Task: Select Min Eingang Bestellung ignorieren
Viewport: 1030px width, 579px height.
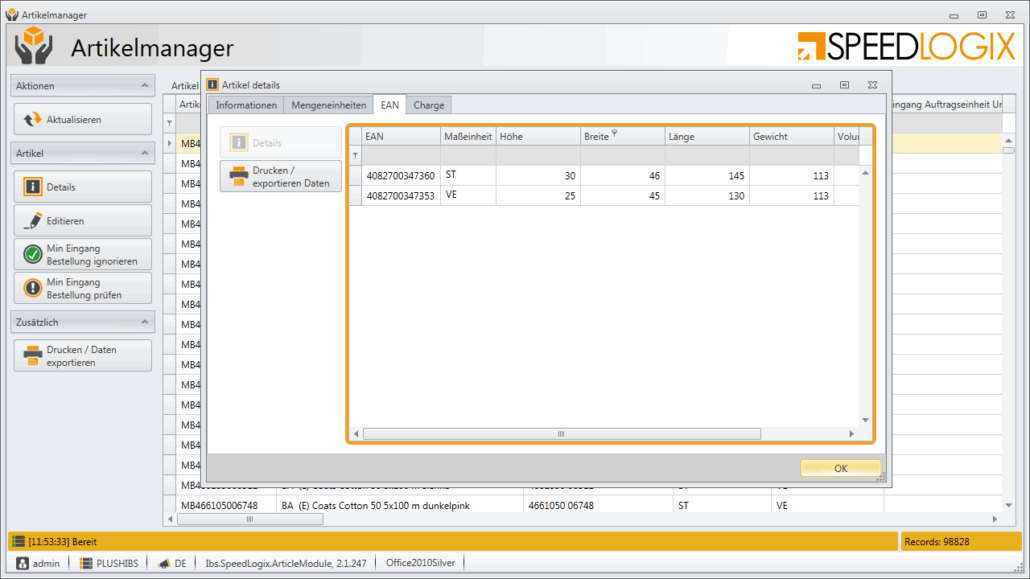Action: 82,255
